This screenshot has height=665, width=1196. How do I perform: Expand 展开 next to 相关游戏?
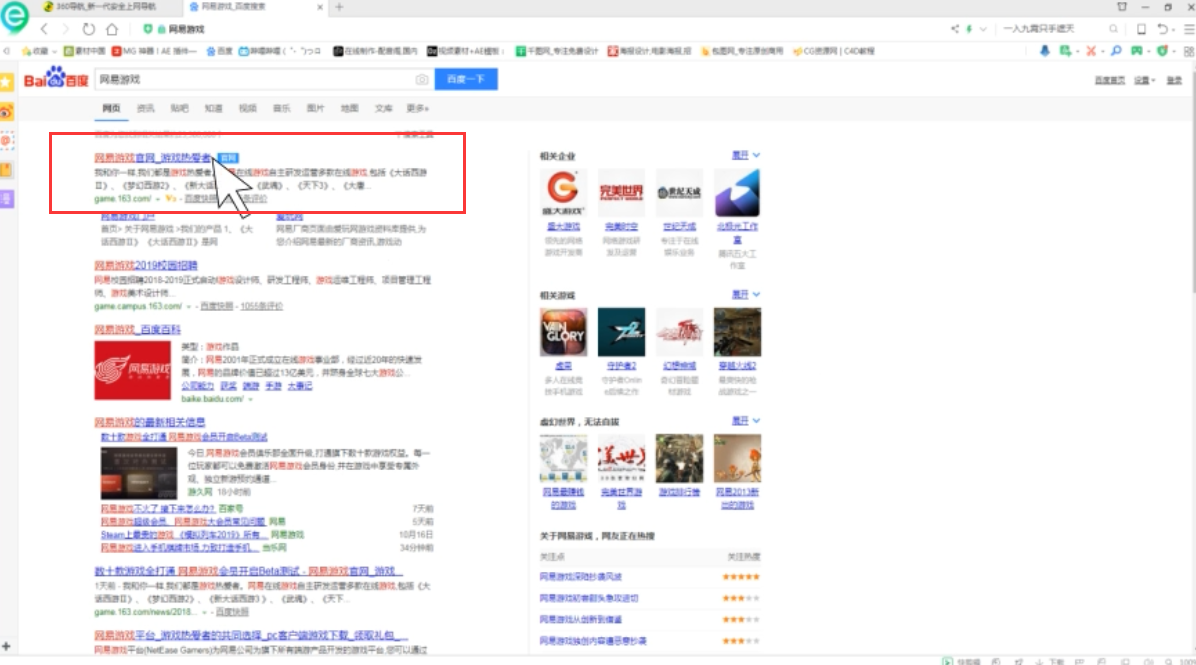tap(746, 294)
